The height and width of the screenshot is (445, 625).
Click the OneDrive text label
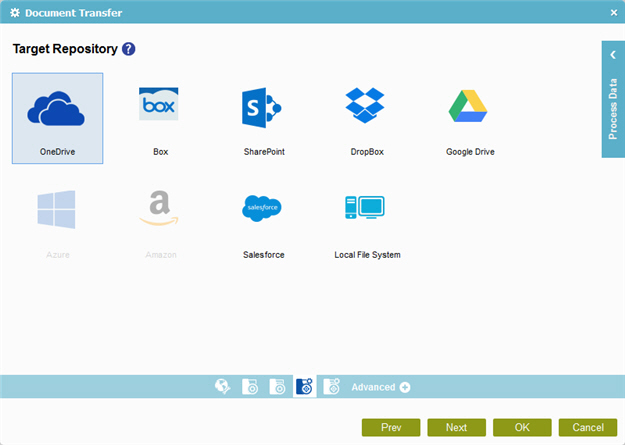(57, 152)
